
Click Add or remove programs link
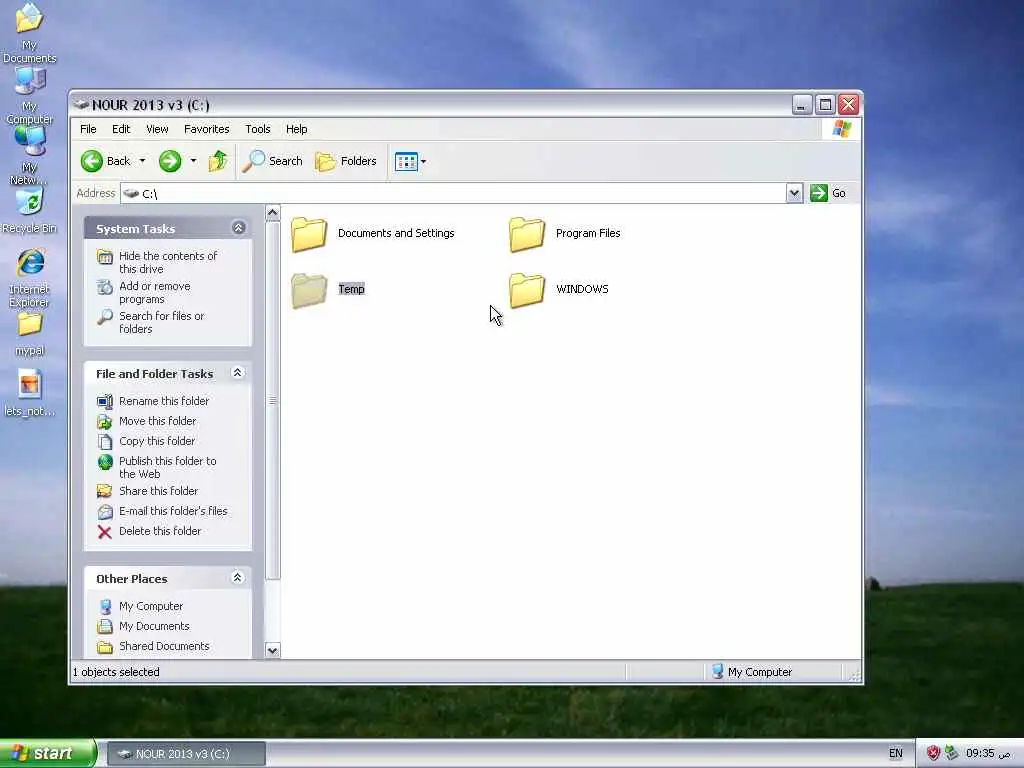tap(155, 293)
